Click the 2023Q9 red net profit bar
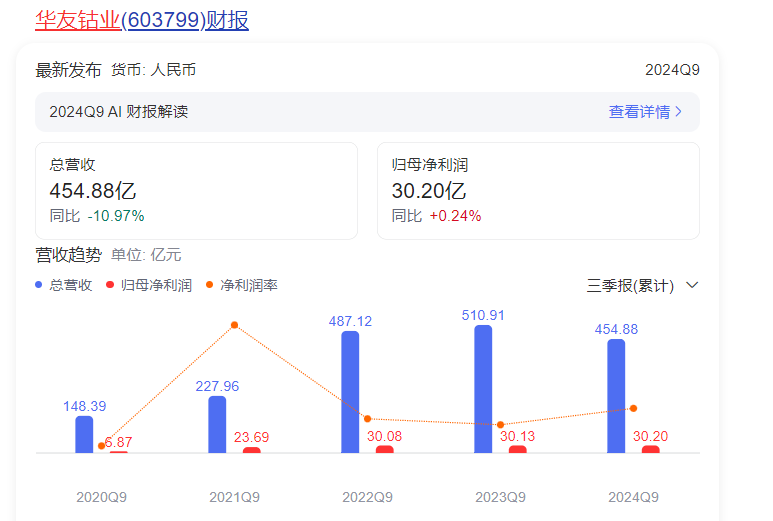 coord(518,449)
